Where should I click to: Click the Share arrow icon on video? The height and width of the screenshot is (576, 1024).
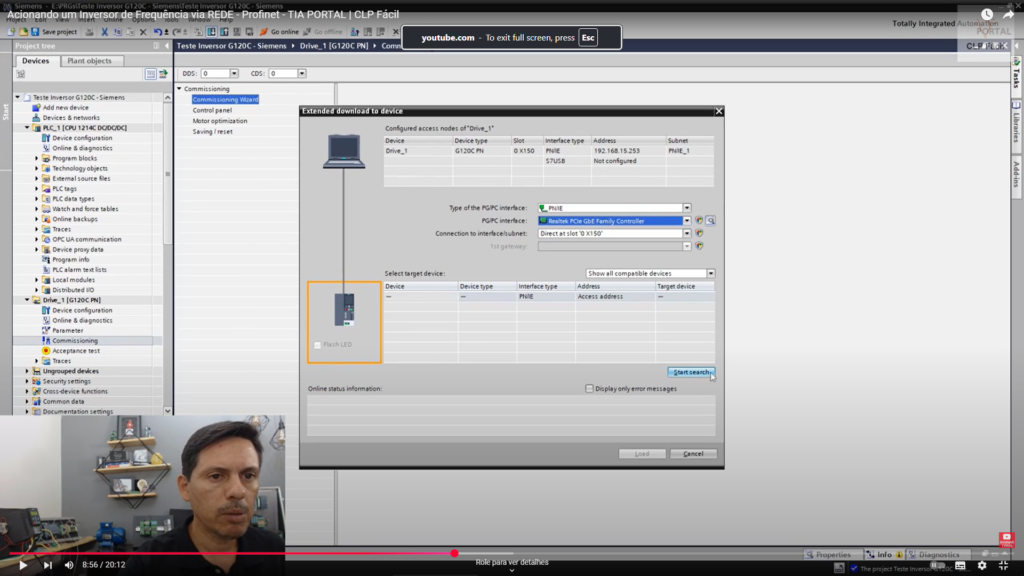coord(1008,14)
